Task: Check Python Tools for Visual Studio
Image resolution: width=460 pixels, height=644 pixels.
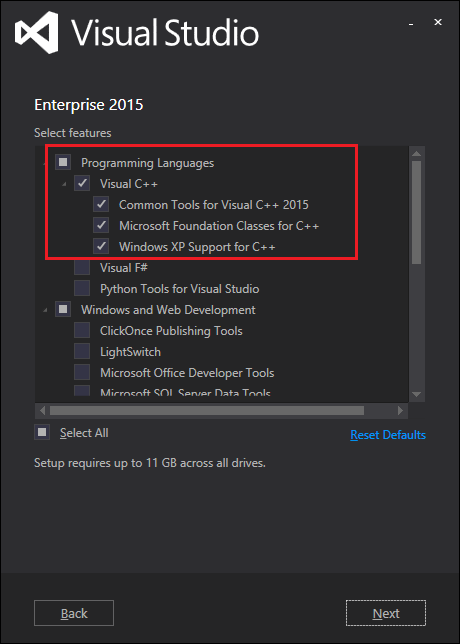Action: (82, 288)
